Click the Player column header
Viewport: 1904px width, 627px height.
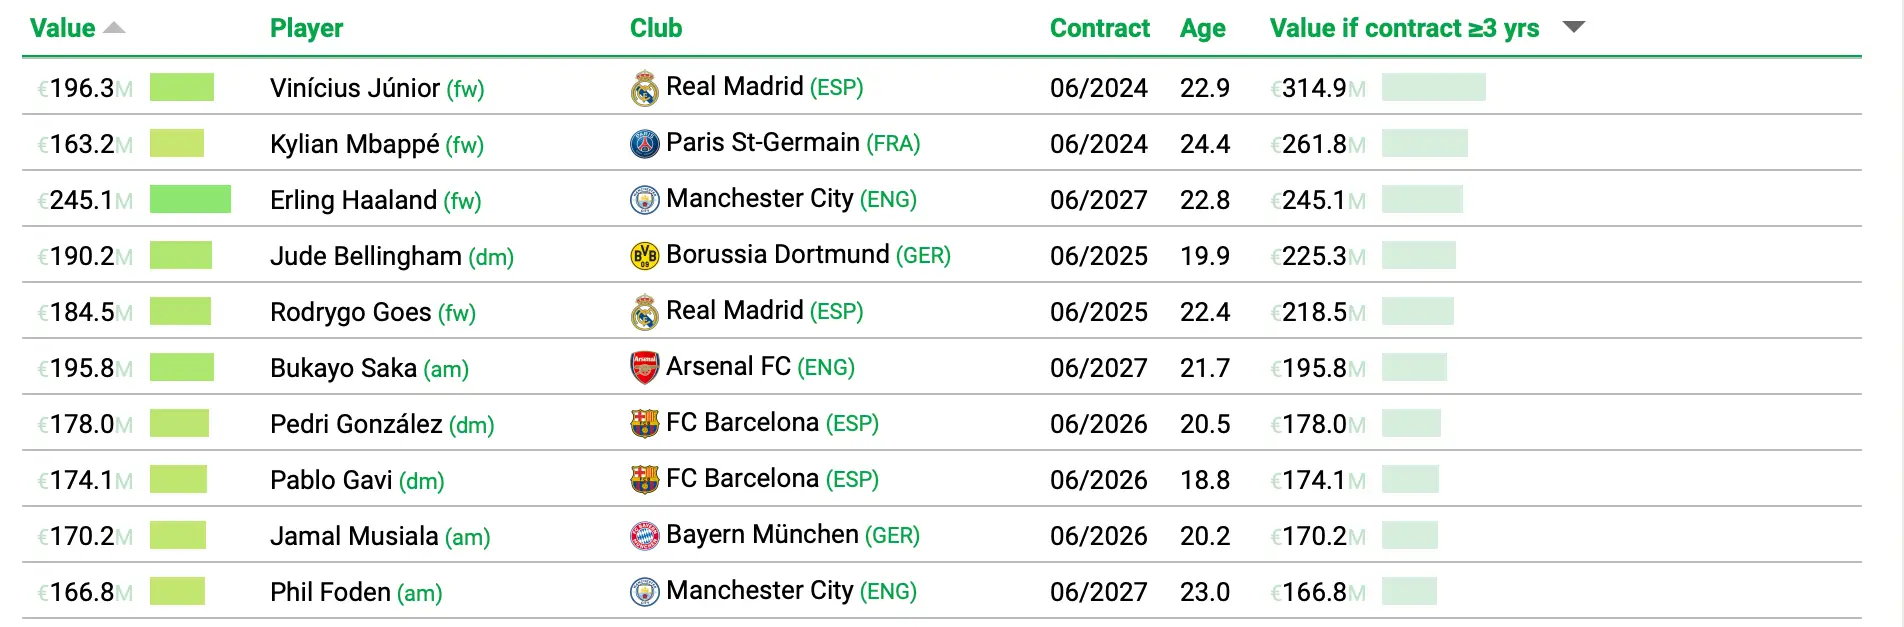tap(306, 28)
